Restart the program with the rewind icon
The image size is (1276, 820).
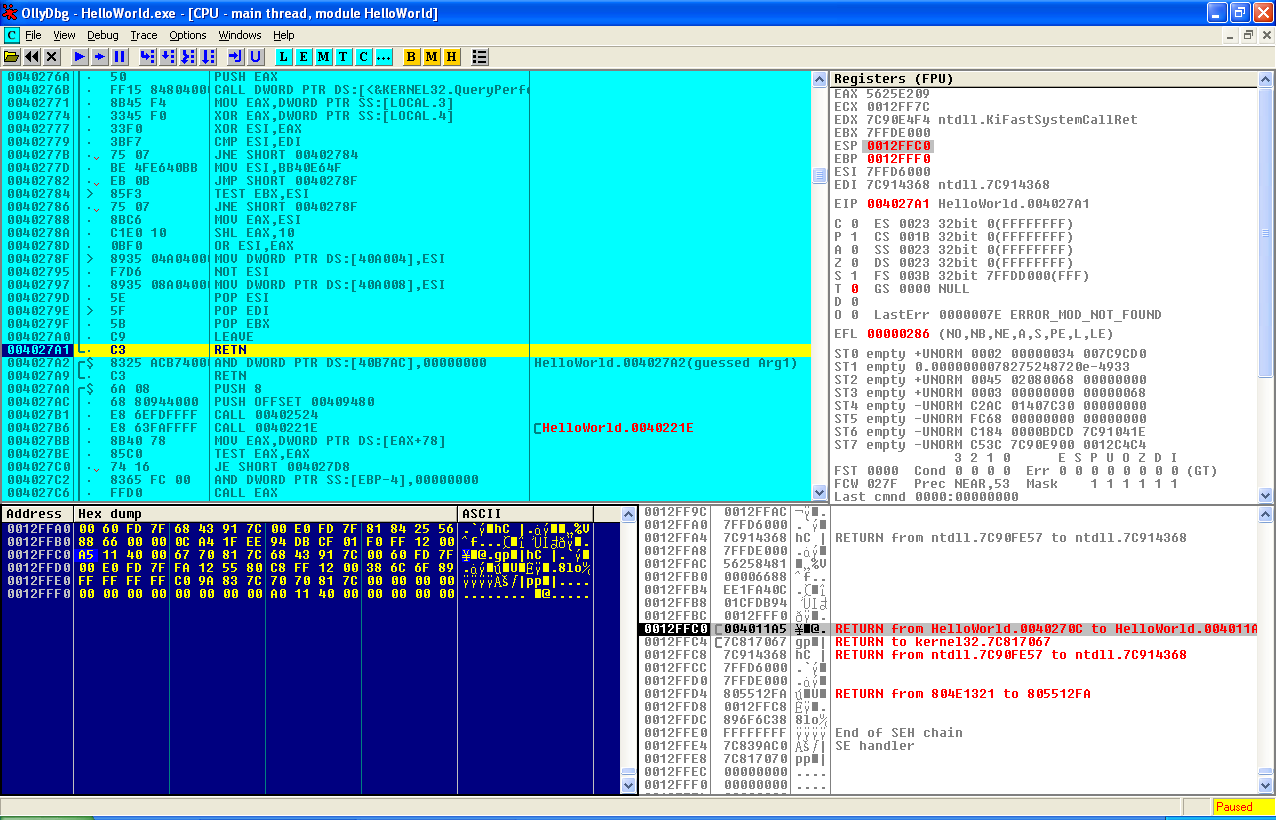32,57
